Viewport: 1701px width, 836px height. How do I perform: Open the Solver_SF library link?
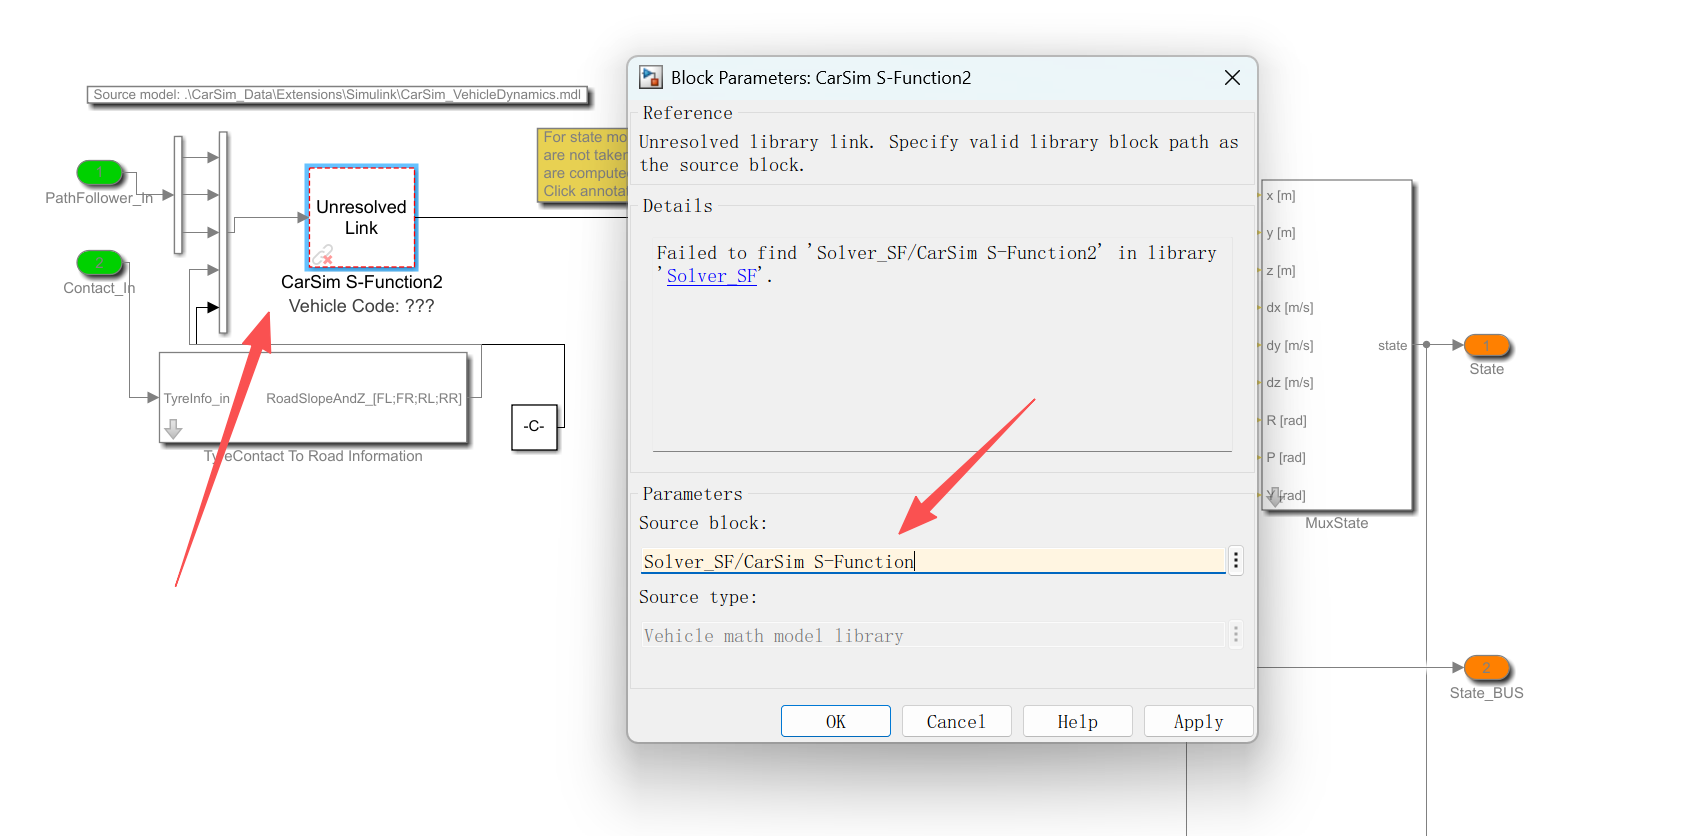(x=711, y=276)
